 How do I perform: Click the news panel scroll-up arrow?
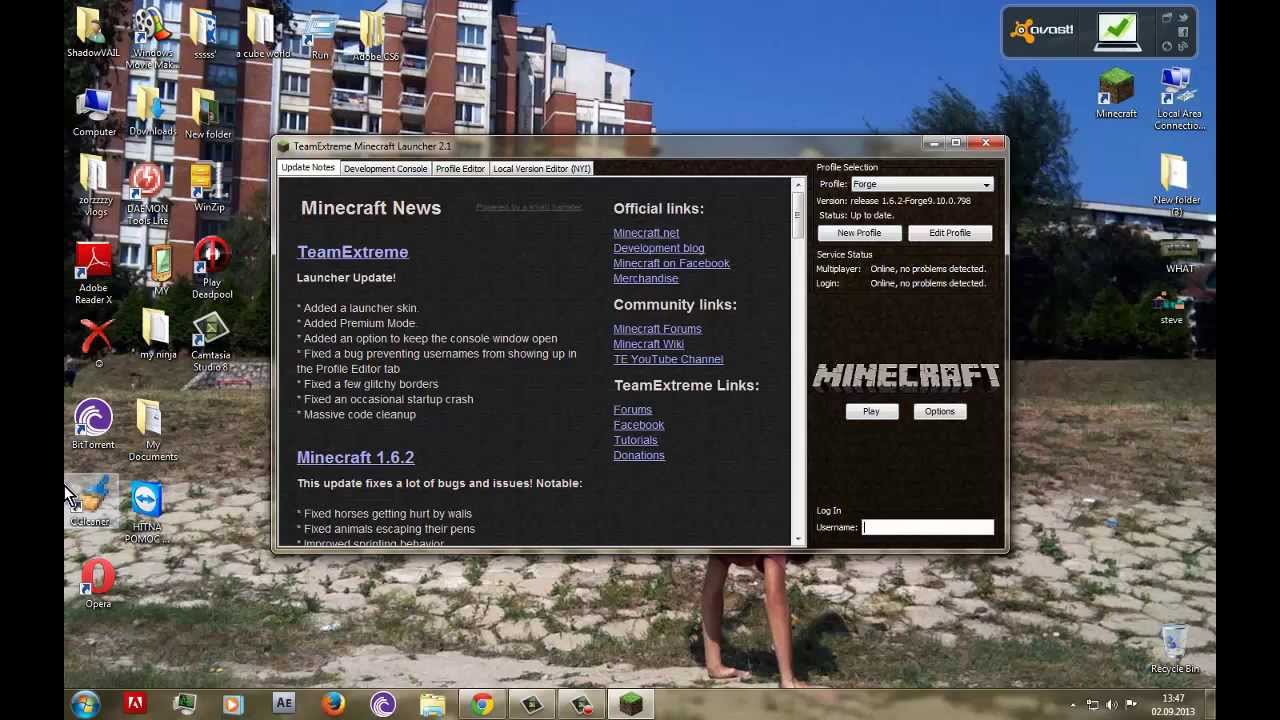coord(798,185)
